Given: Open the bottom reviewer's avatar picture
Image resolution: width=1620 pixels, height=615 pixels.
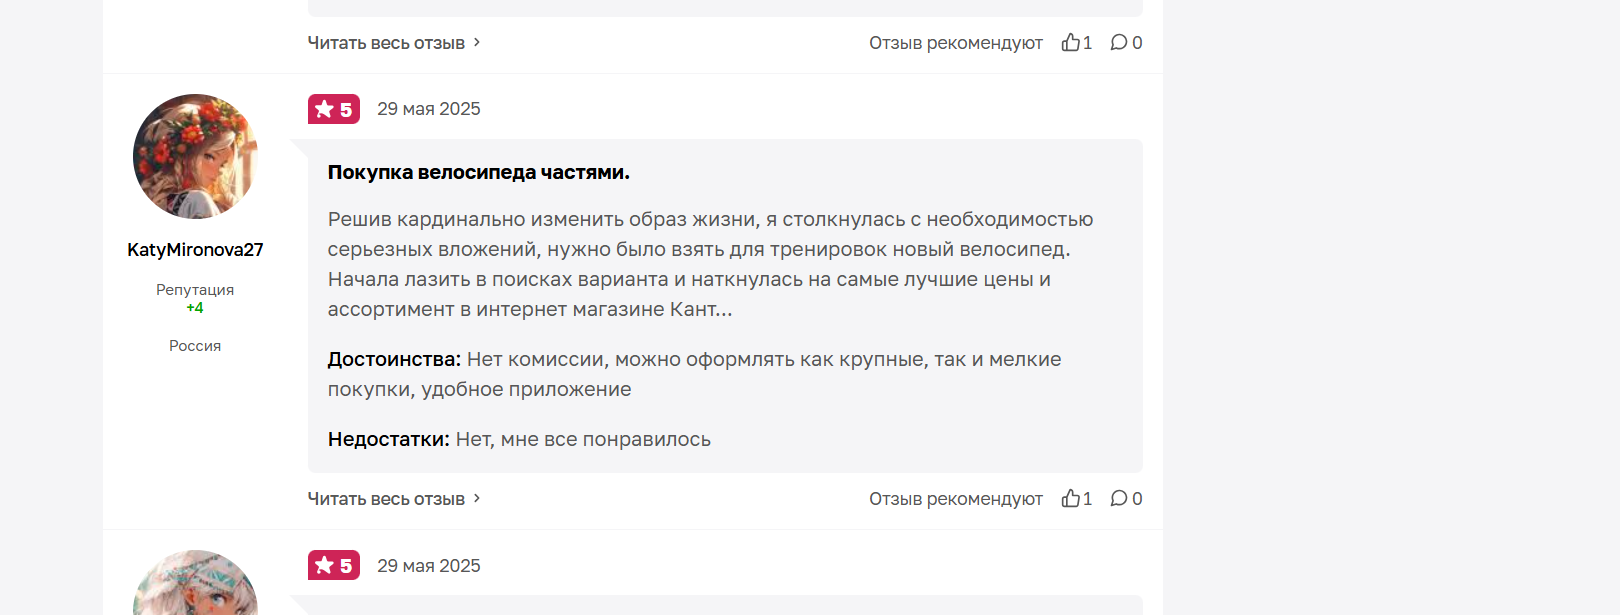Looking at the screenshot, I should 195,583.
